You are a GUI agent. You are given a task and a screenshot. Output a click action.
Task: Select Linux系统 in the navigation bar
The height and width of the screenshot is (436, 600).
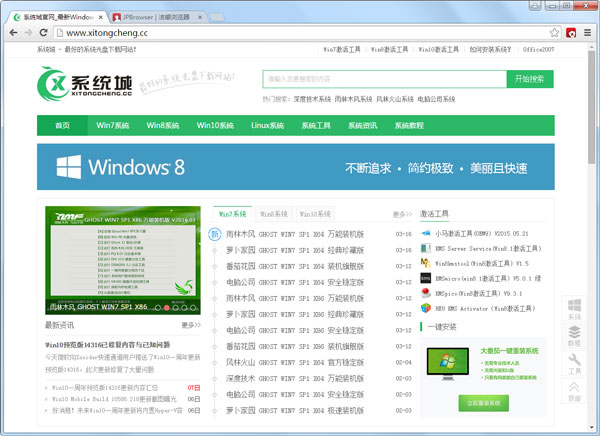[x=267, y=126]
